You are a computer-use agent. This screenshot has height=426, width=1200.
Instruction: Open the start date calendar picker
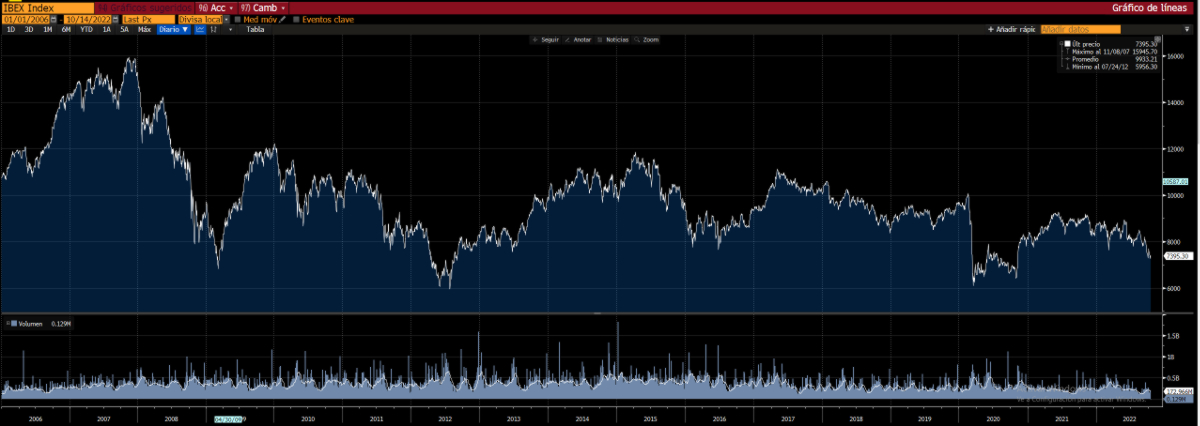(x=54, y=19)
